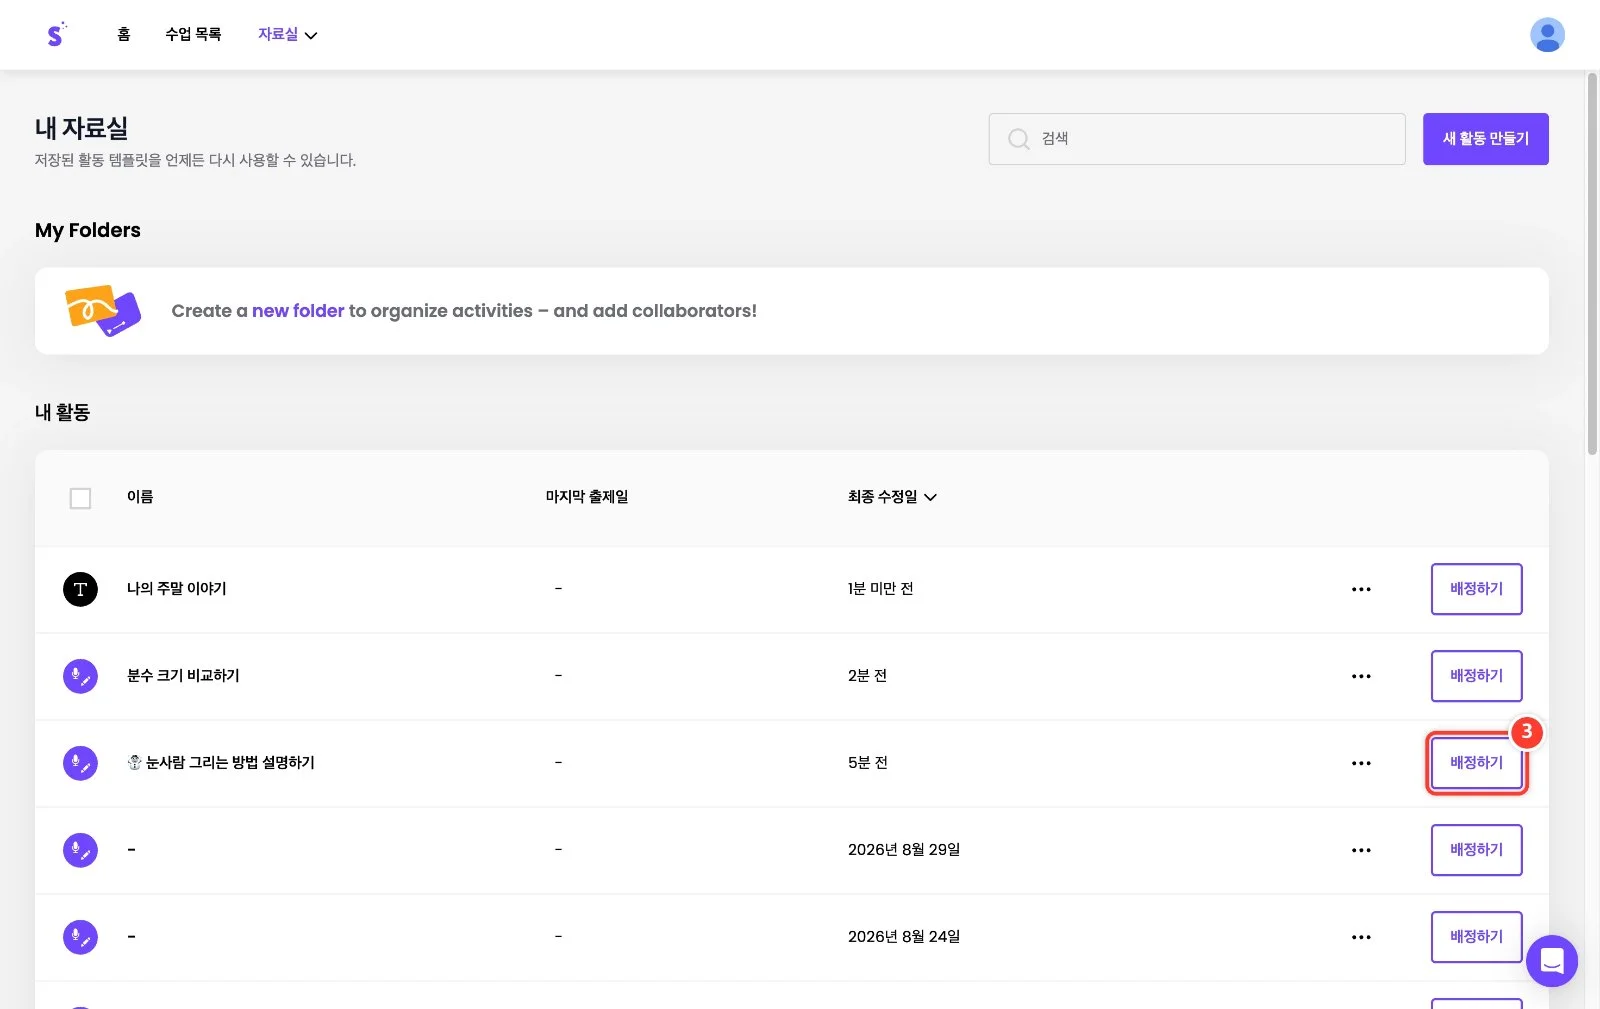Go to the 홈 menu item
Viewport: 1600px width, 1009px height.
(x=124, y=34)
